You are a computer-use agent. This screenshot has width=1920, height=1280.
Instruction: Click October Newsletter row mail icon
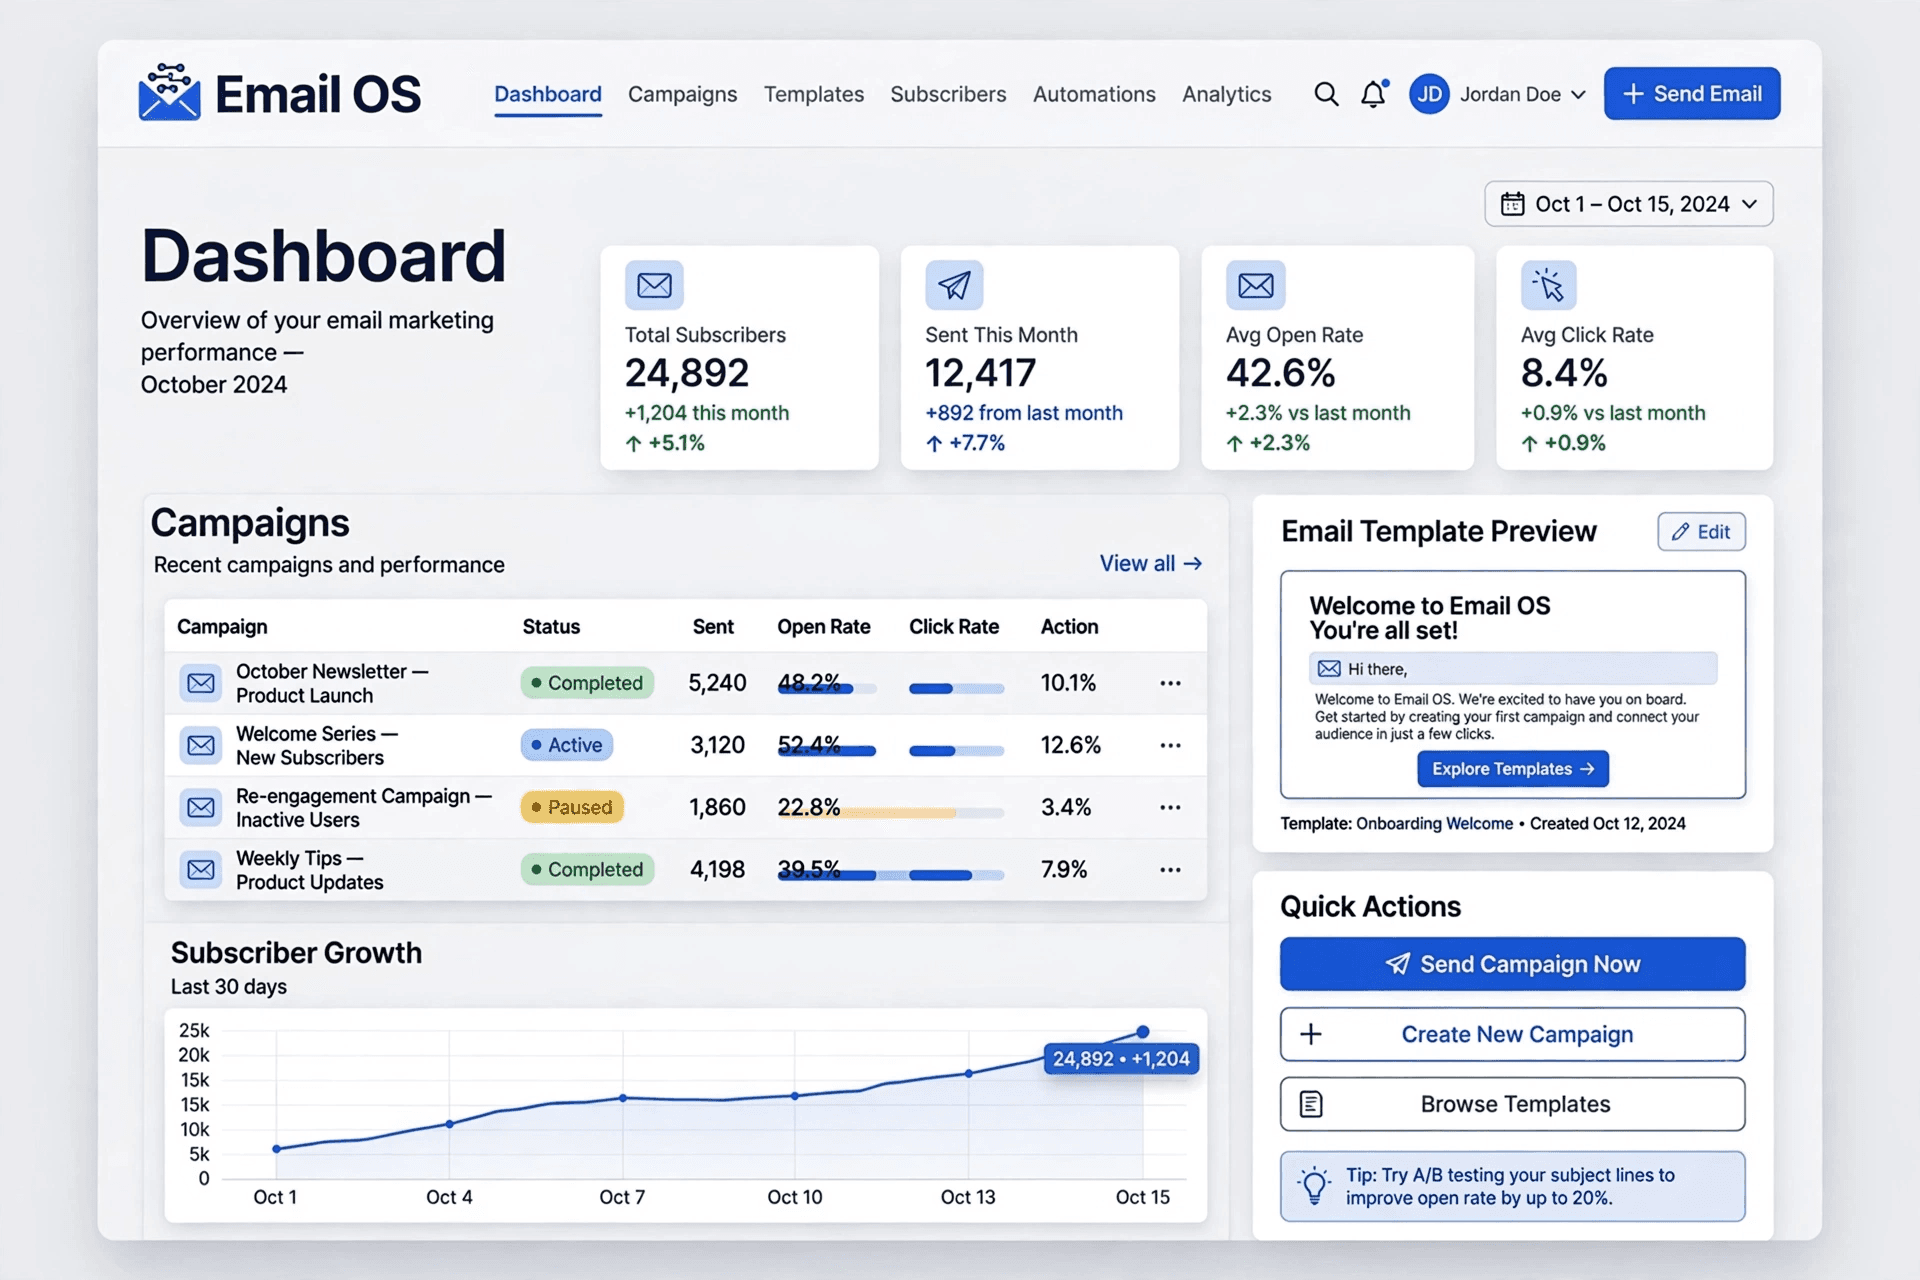[x=201, y=683]
